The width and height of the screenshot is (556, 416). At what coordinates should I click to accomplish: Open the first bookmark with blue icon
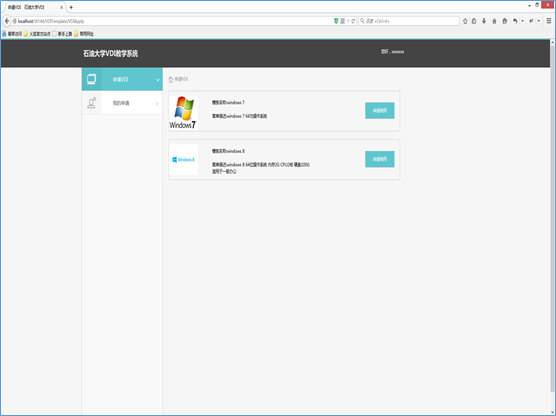[x=12, y=34]
